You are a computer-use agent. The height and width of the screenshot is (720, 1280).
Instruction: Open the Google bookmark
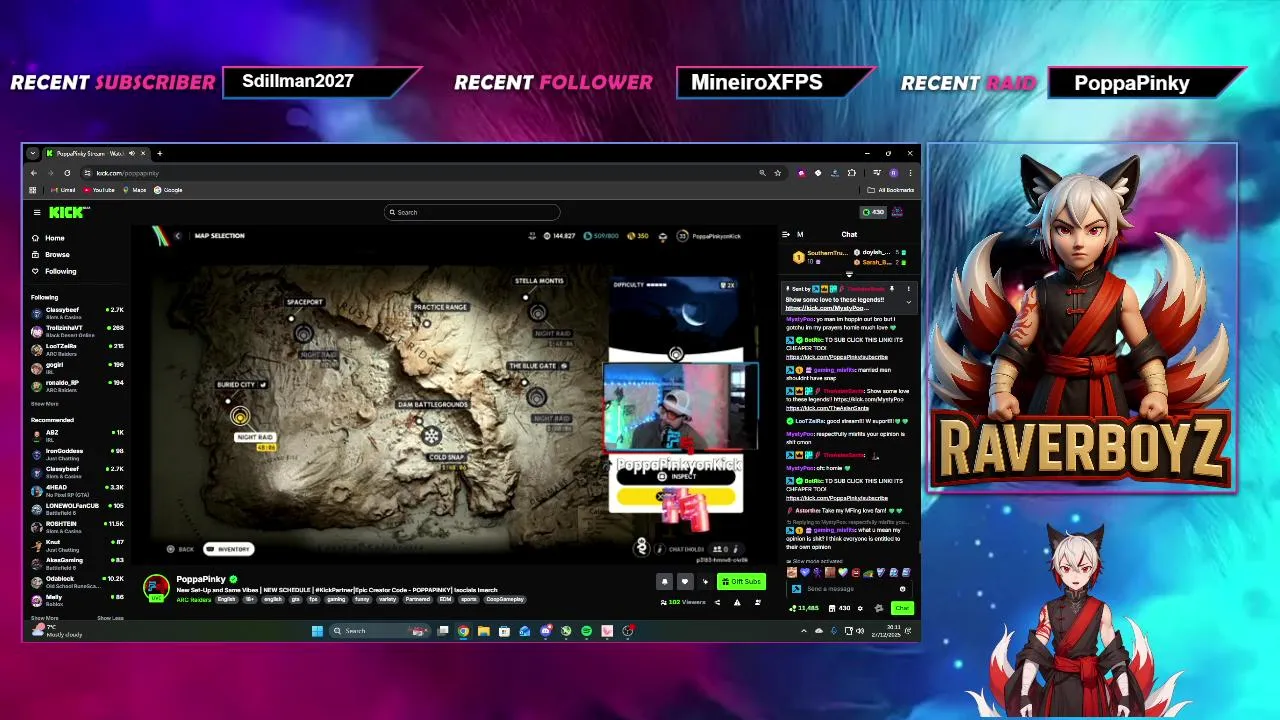pyautogui.click(x=168, y=190)
